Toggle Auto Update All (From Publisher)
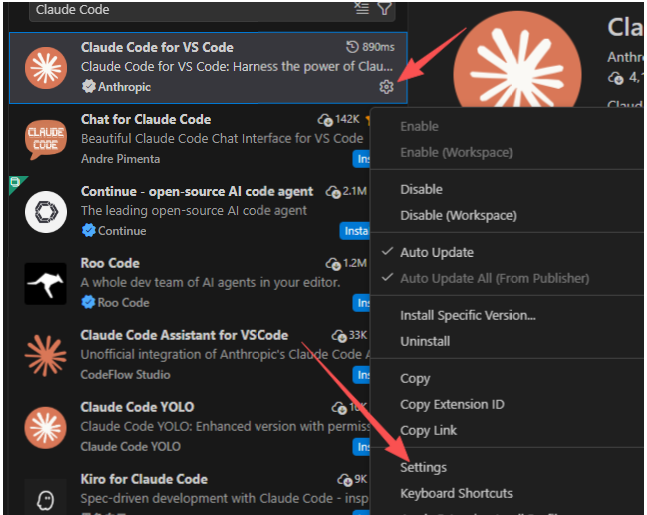The width and height of the screenshot is (647, 515). coord(494,279)
